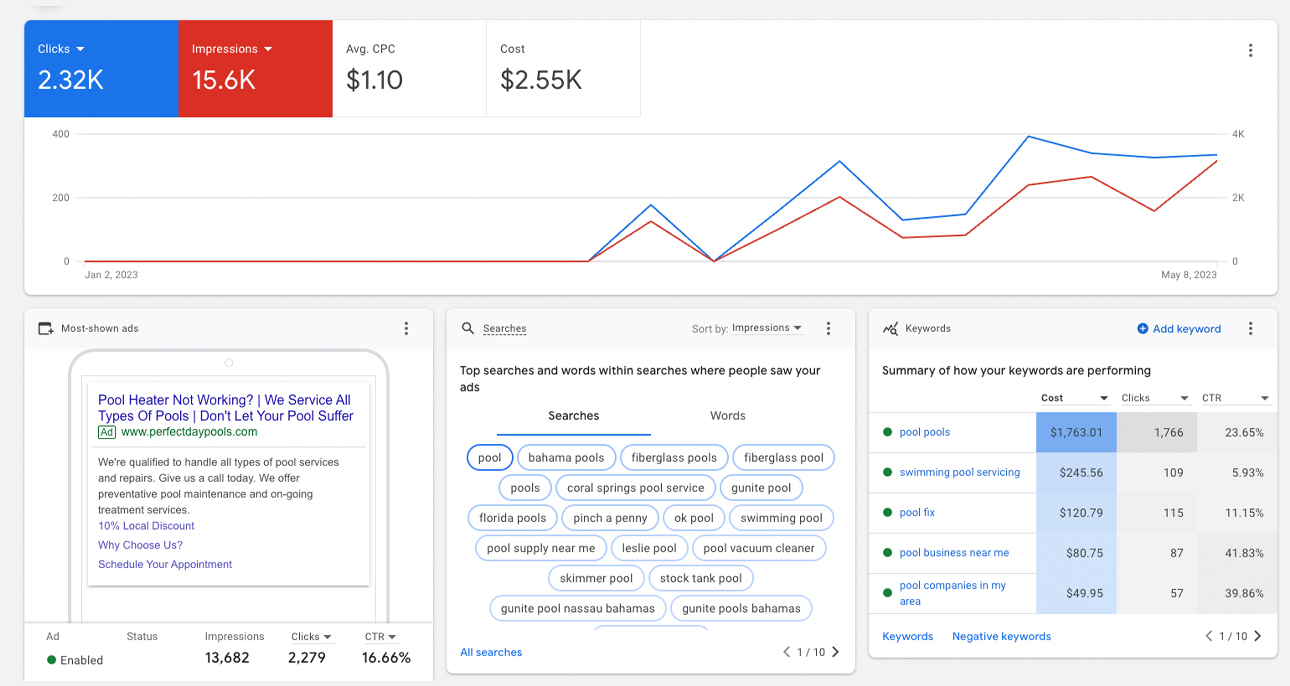The height and width of the screenshot is (686, 1290).
Task: Open Searches card three-dot menu
Action: coord(828,329)
